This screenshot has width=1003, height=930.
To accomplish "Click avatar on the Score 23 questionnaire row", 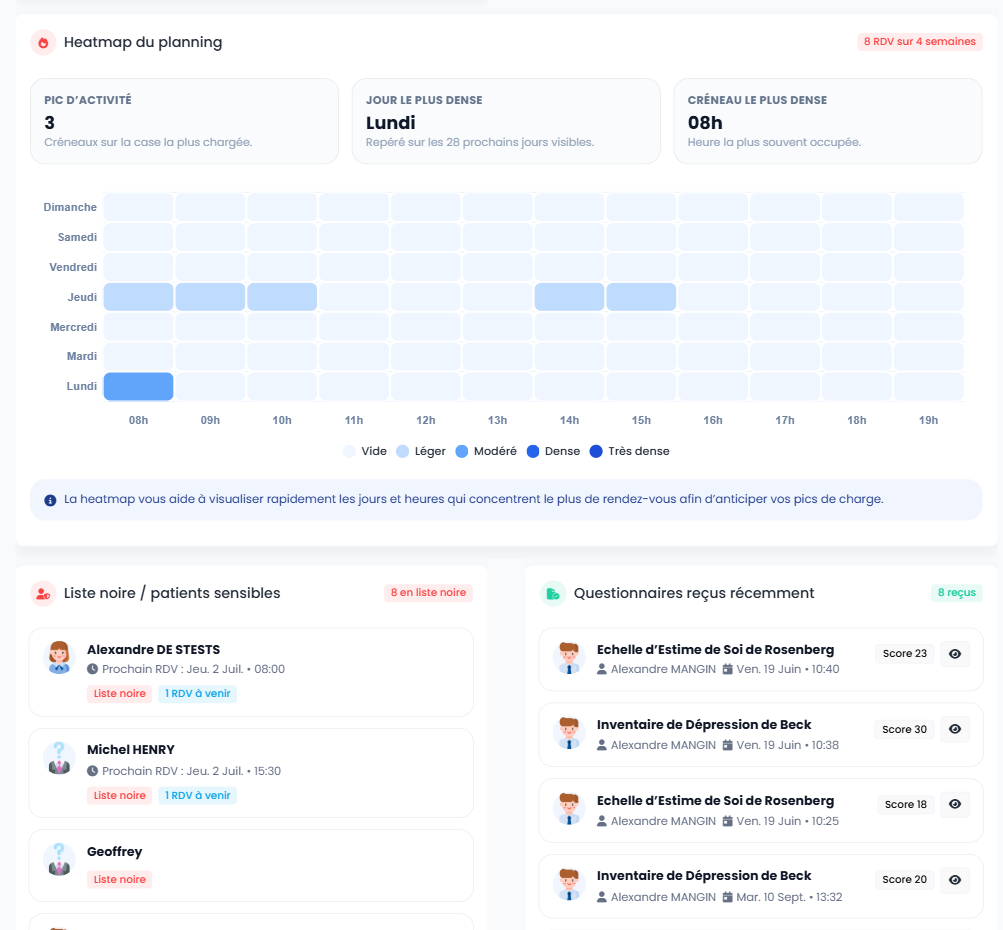I will pyautogui.click(x=569, y=659).
